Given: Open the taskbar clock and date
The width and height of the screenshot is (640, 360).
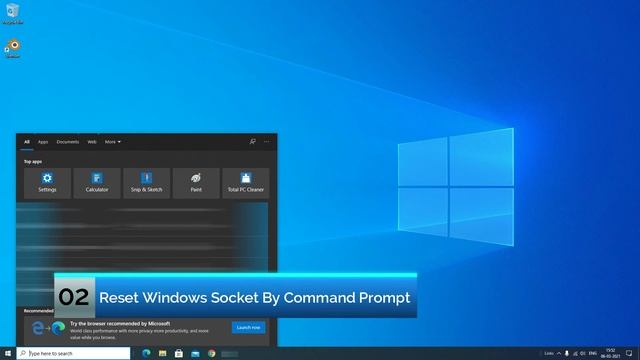Looking at the screenshot, I should click(610, 353).
